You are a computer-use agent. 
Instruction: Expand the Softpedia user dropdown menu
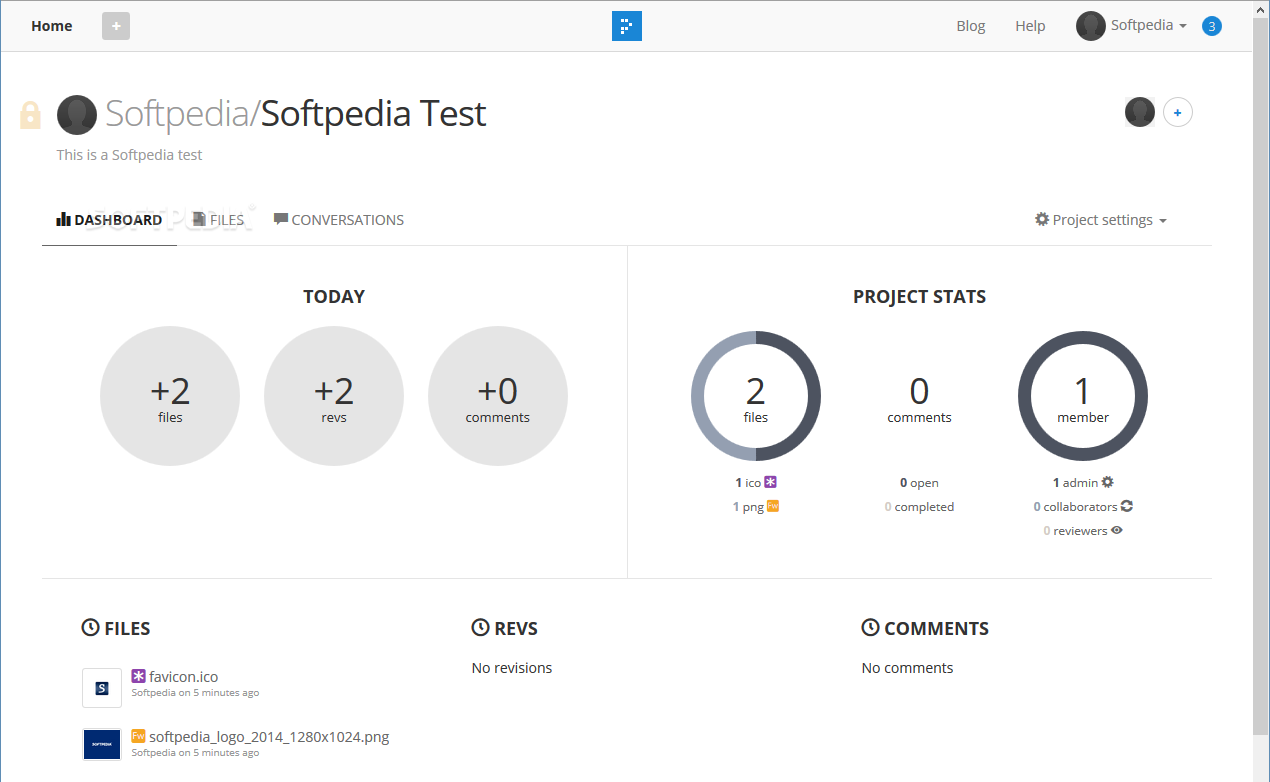1149,26
